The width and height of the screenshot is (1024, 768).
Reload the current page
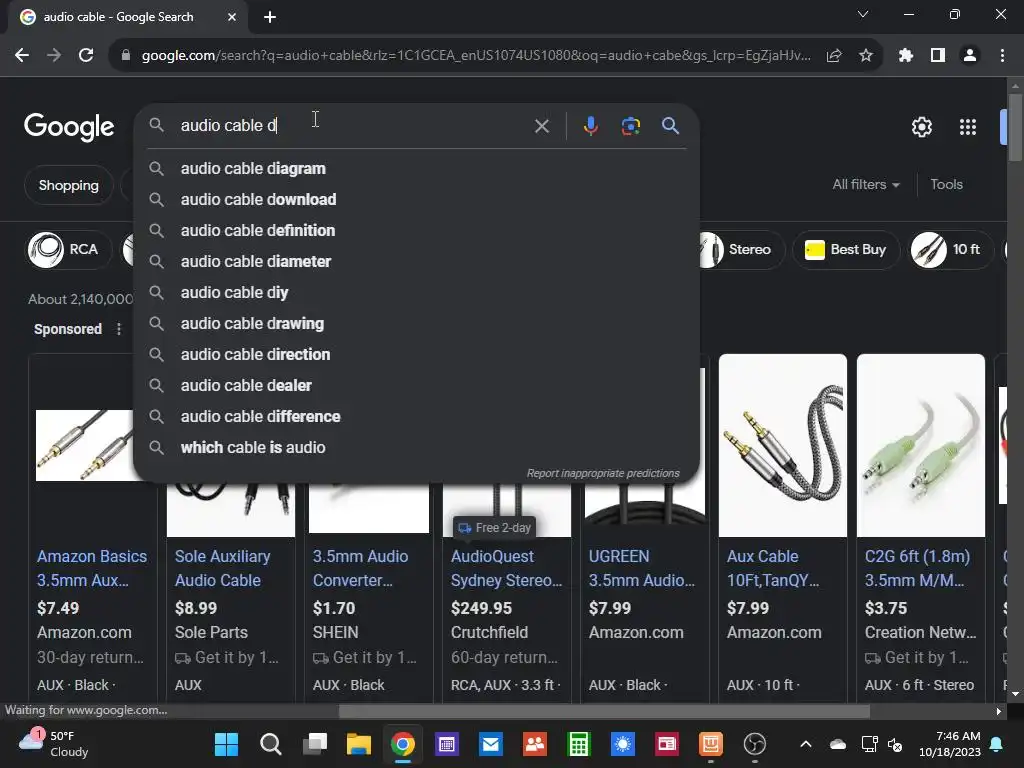86,56
